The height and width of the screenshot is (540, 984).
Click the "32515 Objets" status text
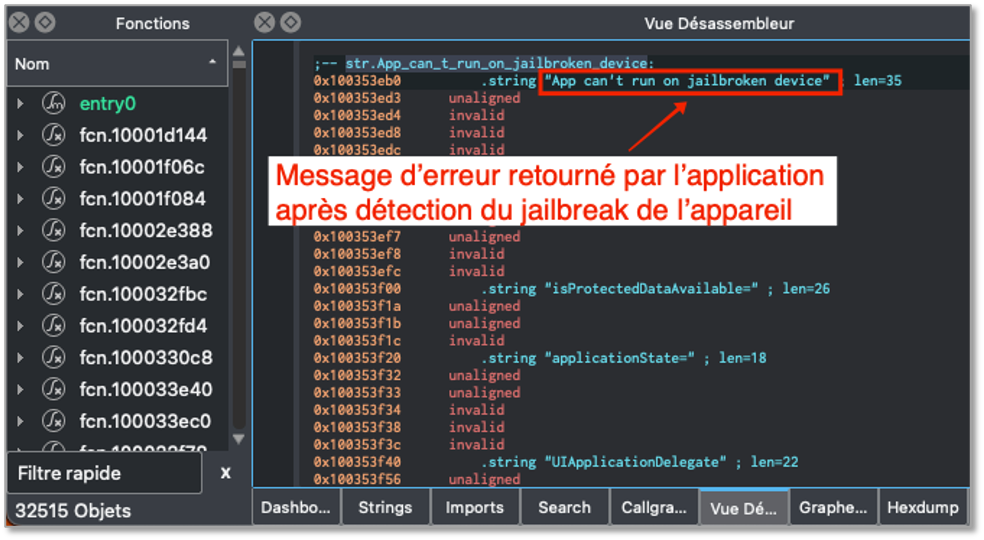(73, 510)
